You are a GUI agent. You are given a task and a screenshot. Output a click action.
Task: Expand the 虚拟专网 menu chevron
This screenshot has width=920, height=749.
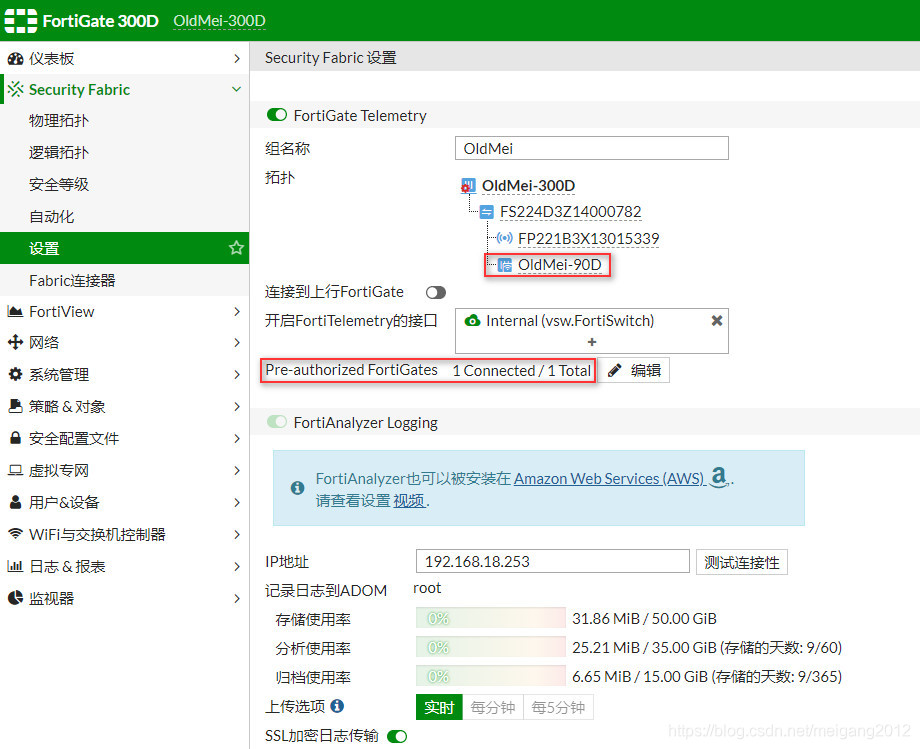236,470
